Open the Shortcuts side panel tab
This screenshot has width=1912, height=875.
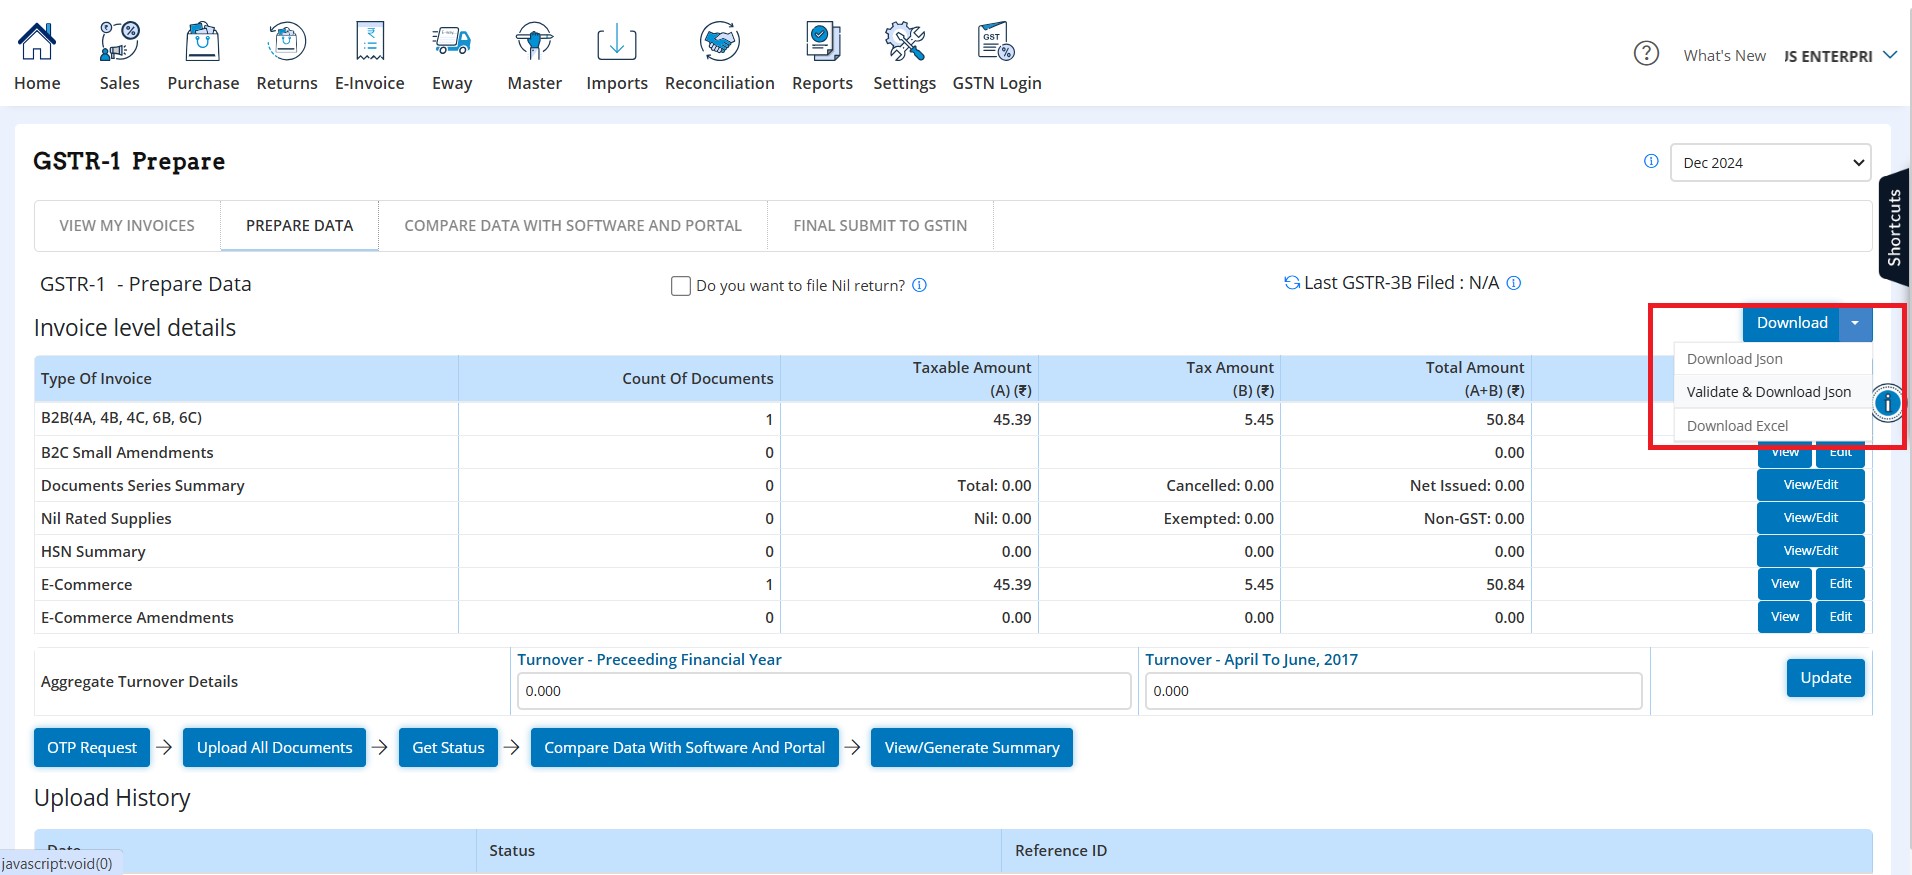(x=1894, y=227)
